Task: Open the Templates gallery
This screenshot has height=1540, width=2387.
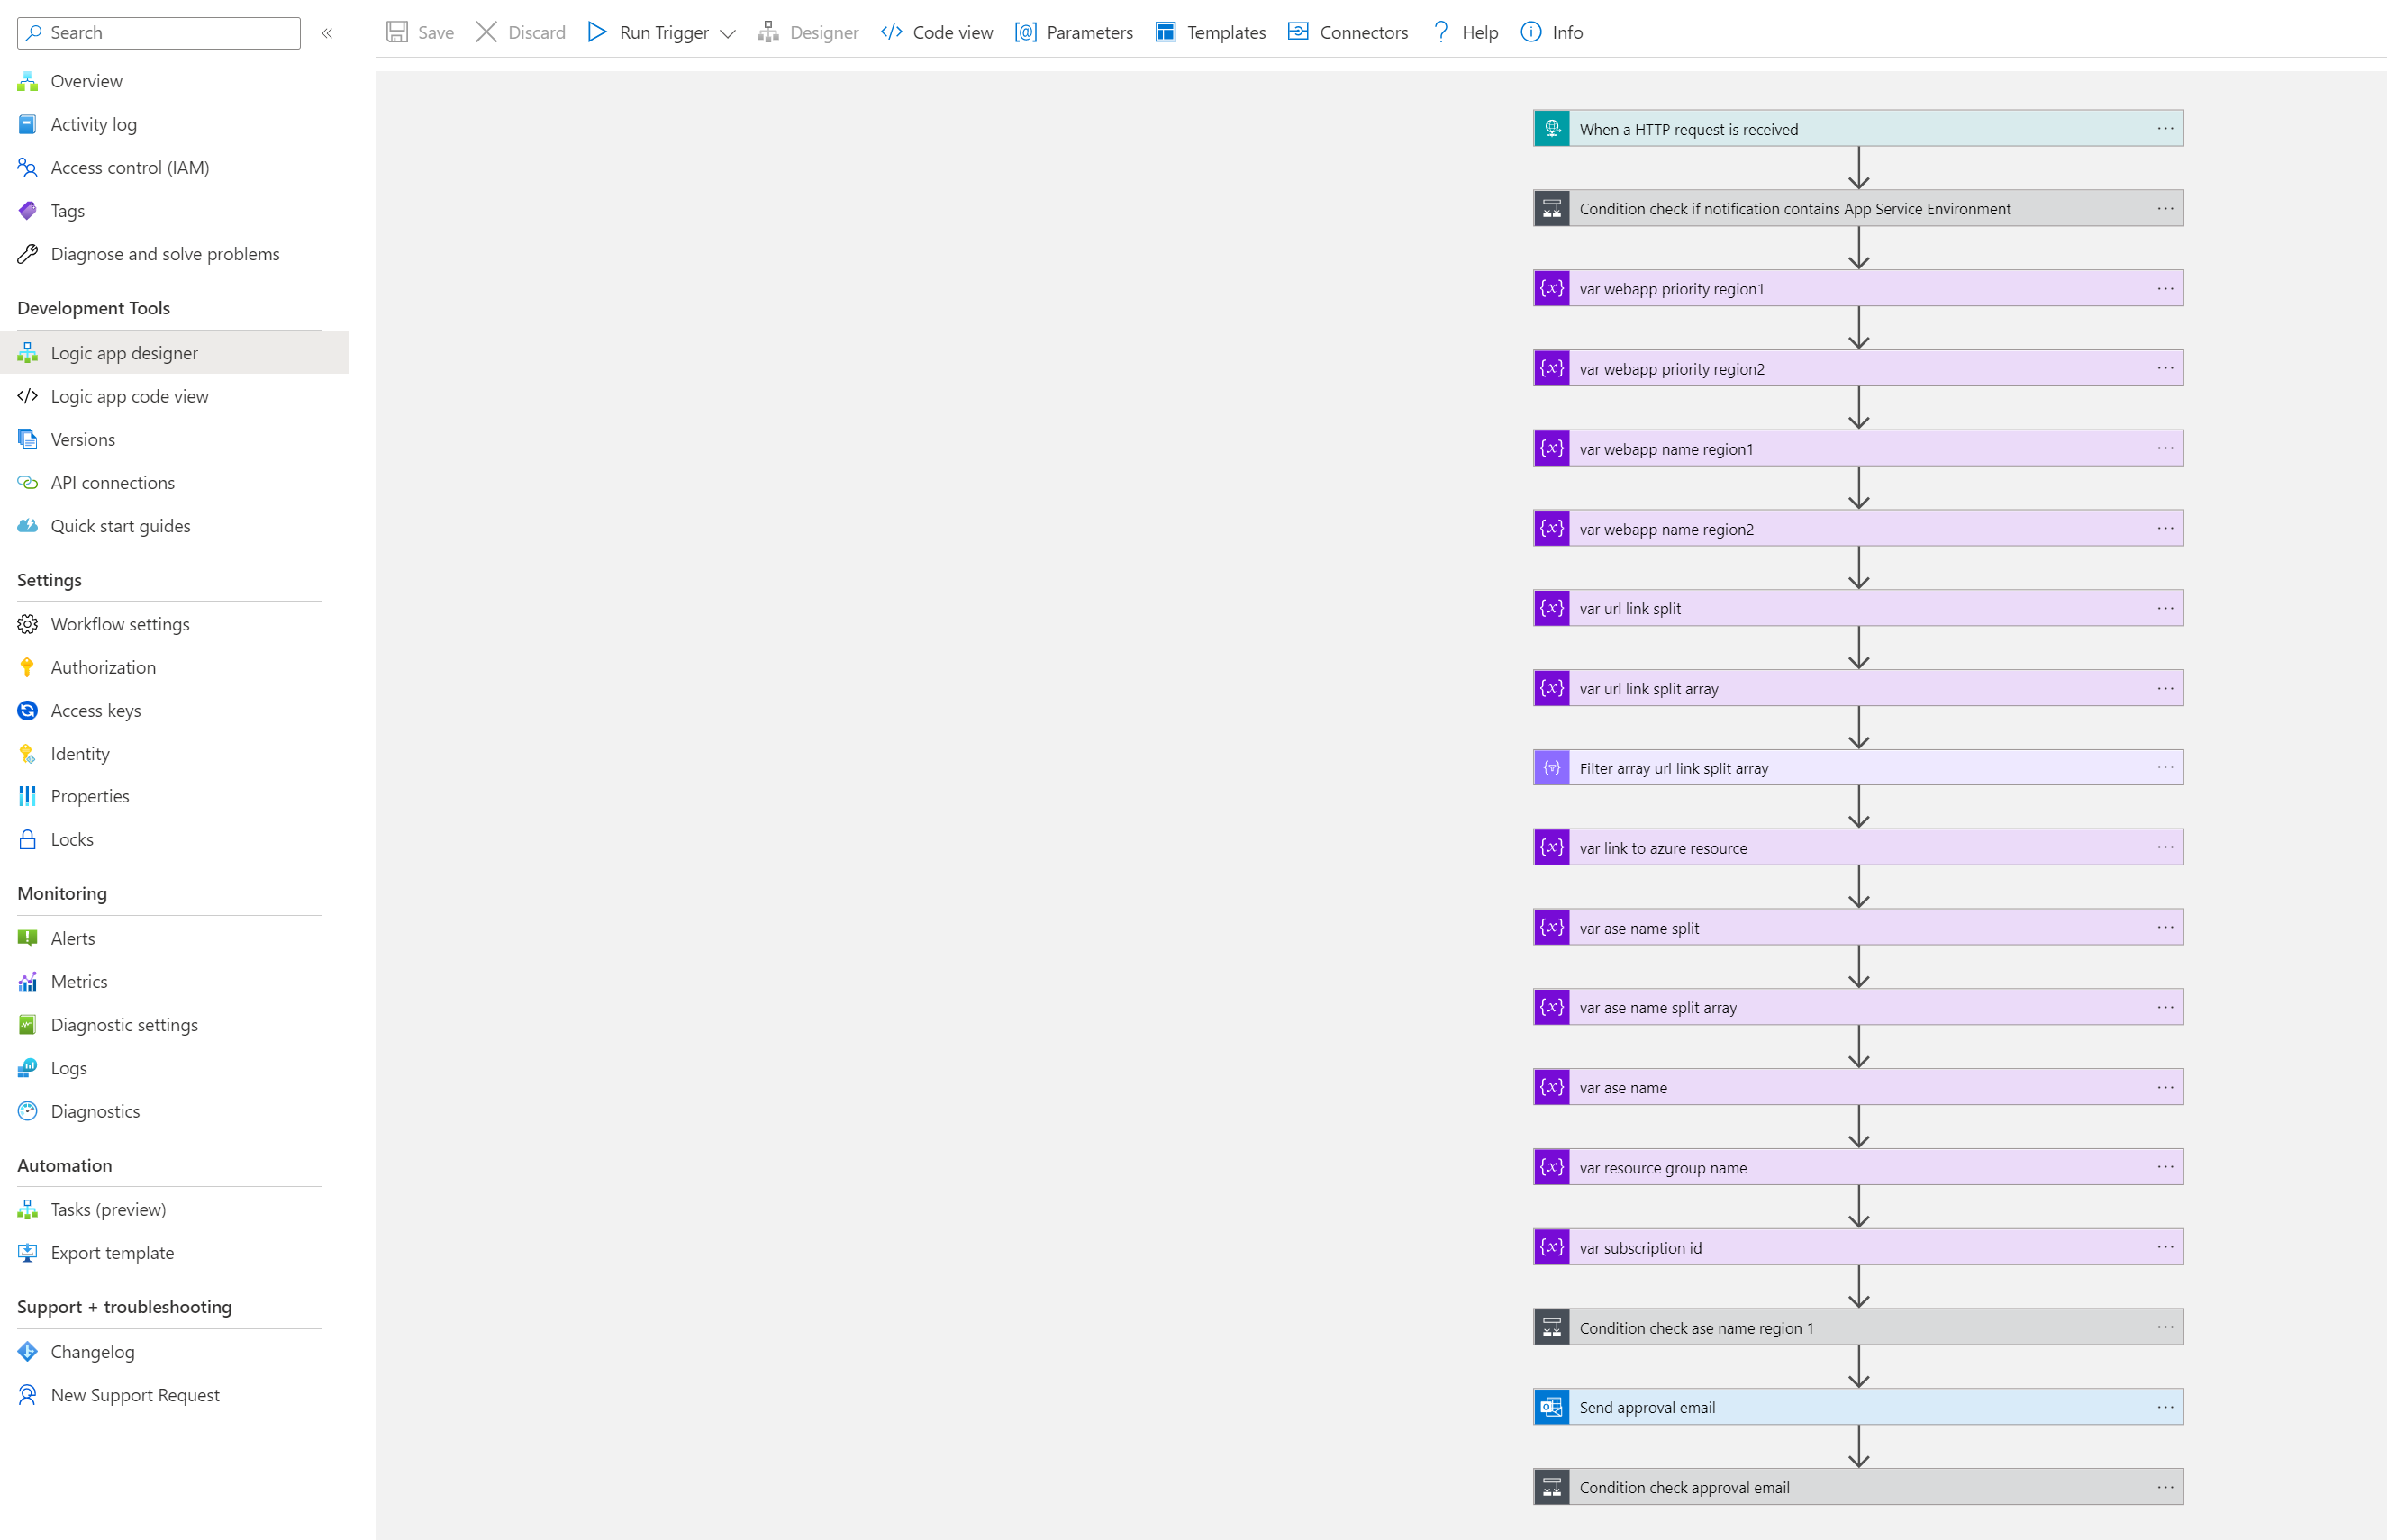Action: pos(1210,32)
